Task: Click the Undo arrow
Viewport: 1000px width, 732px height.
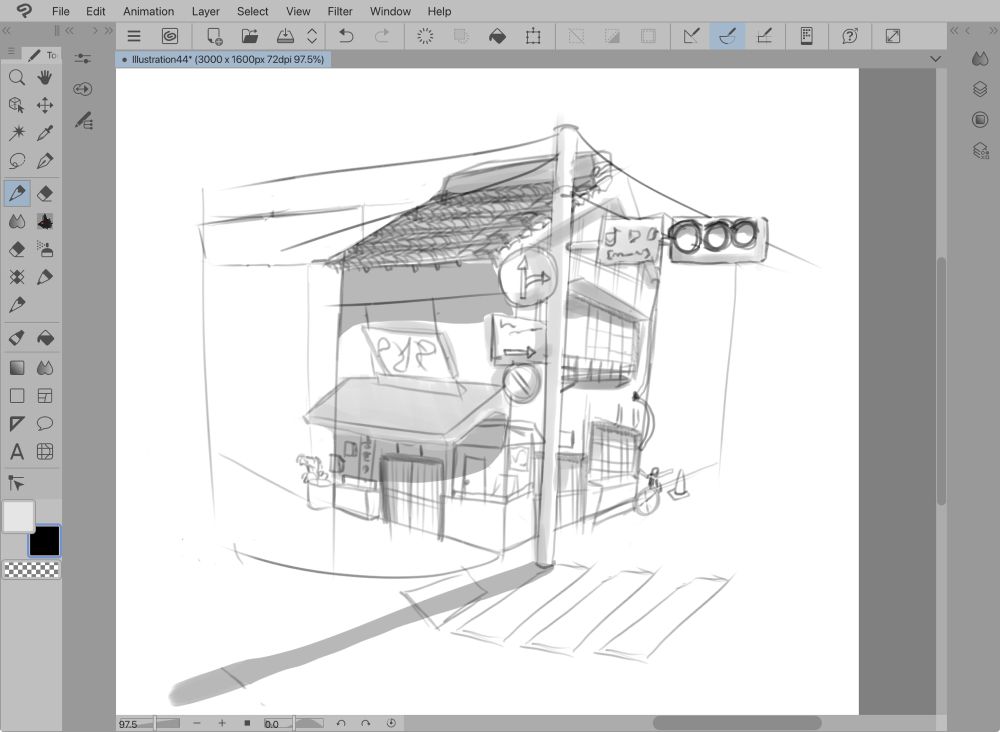Action: tap(346, 36)
